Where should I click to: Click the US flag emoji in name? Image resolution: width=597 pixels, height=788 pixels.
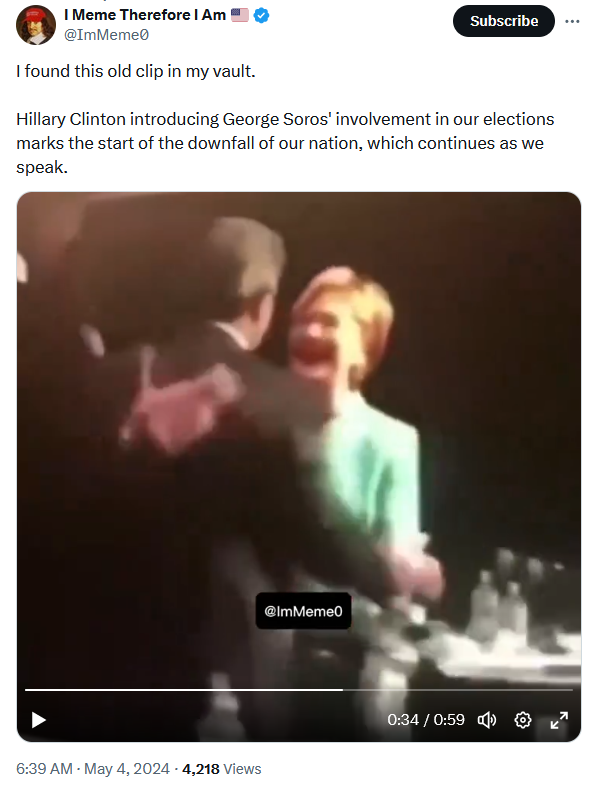point(240,16)
